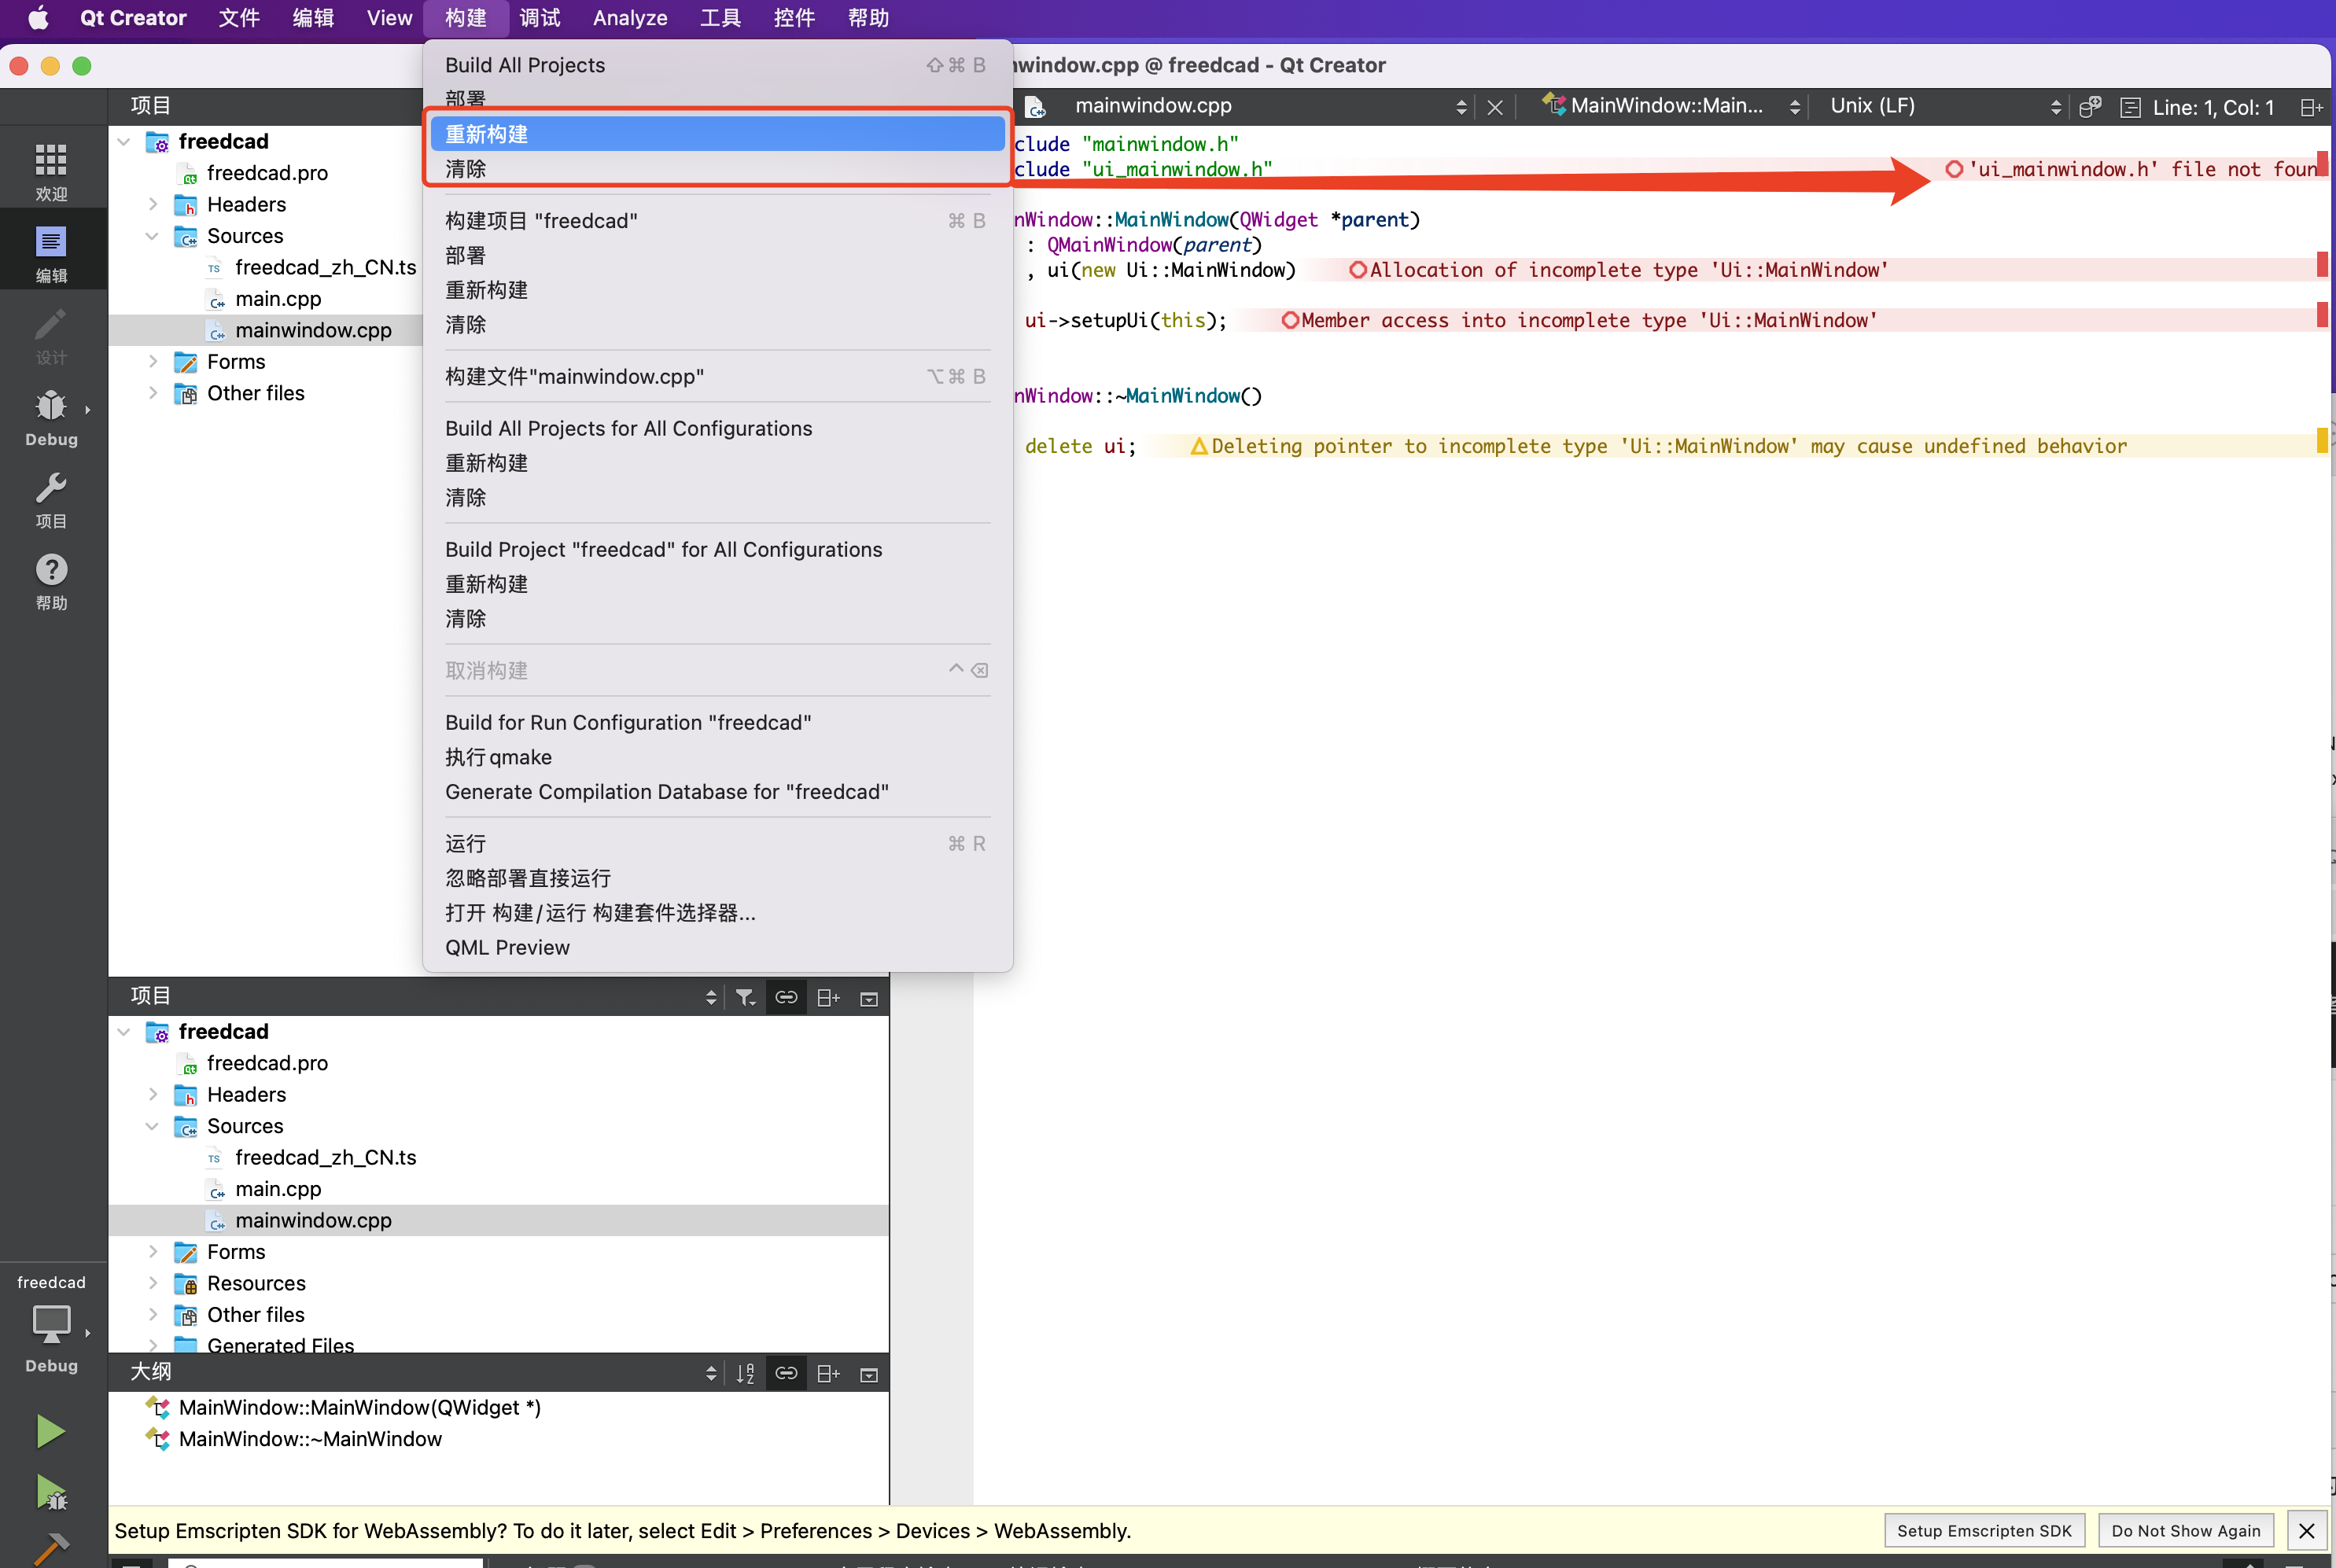Click the filter tree icon in lower 项目 panel
Image resolution: width=2336 pixels, height=1568 pixels.
click(x=745, y=997)
